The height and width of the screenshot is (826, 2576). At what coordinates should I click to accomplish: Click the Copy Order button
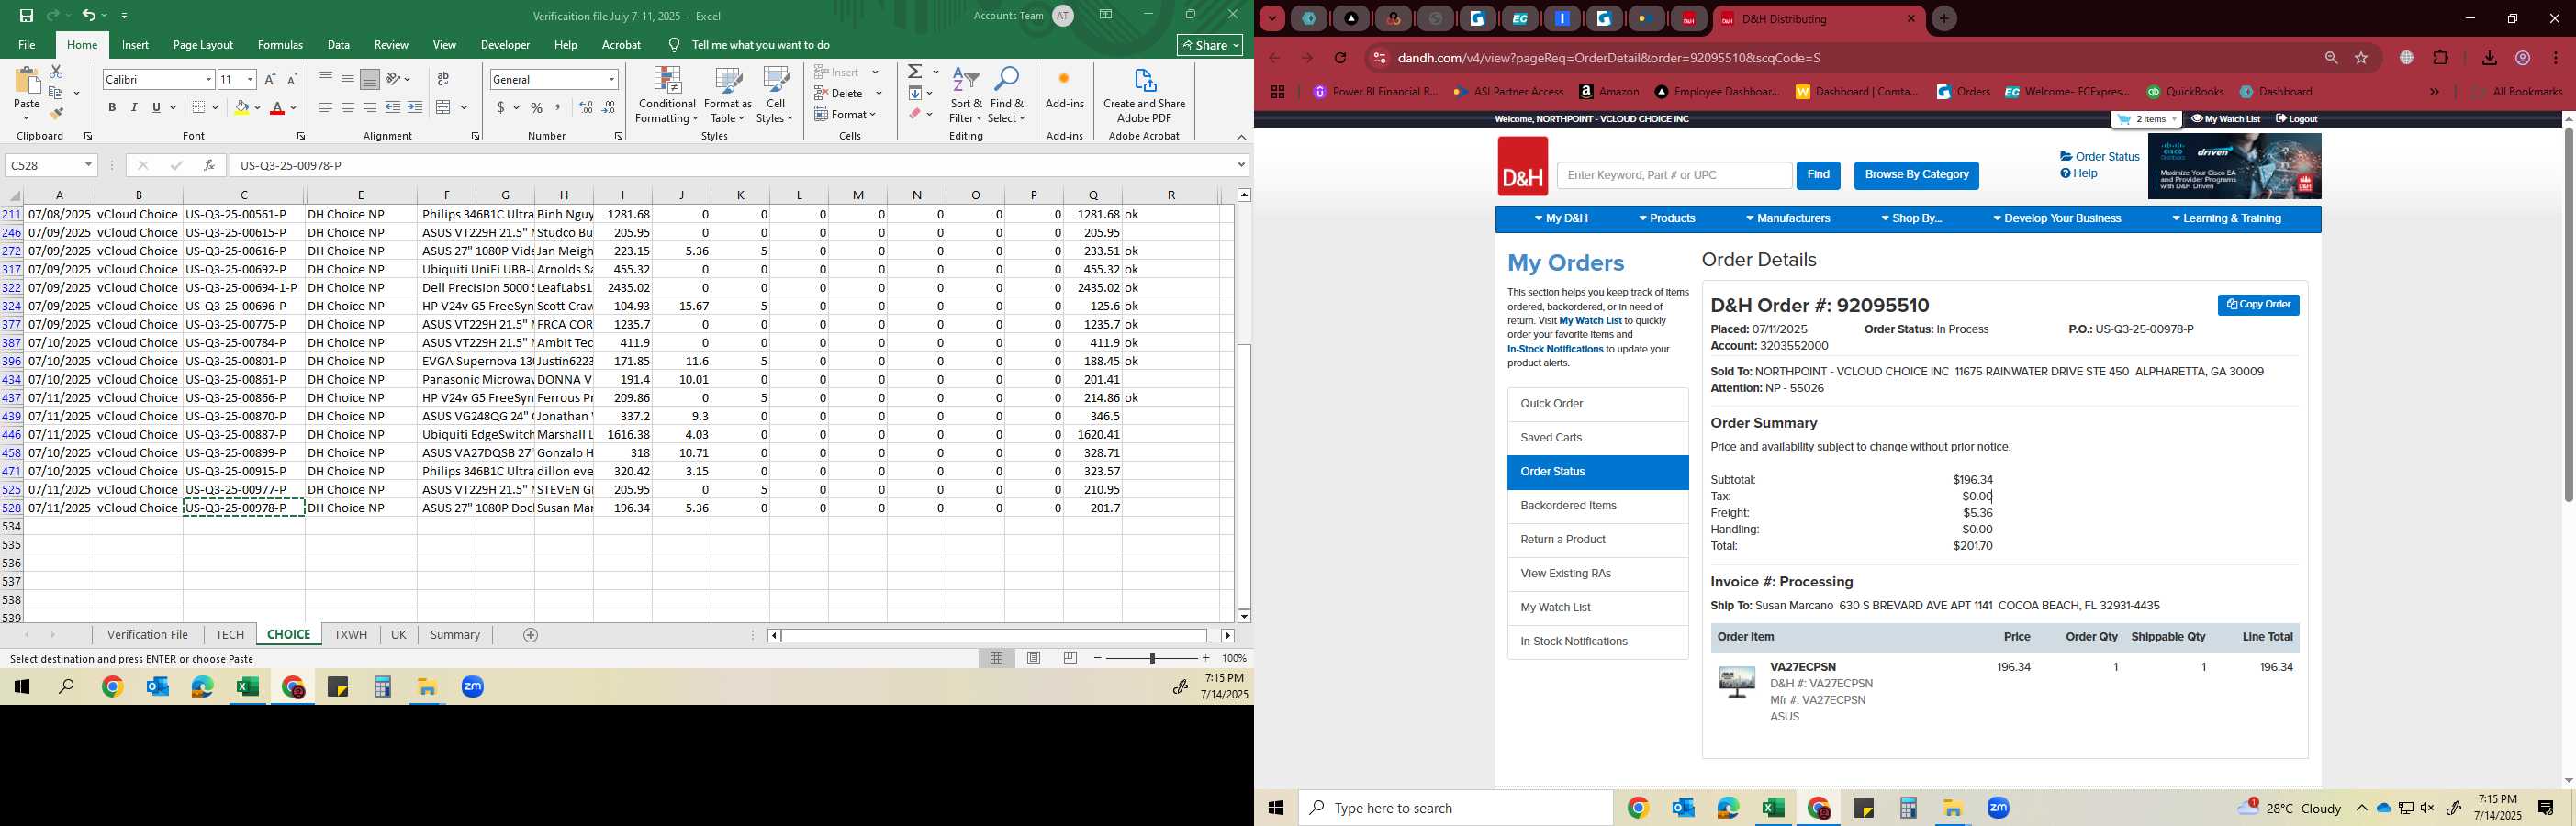[x=2258, y=305]
